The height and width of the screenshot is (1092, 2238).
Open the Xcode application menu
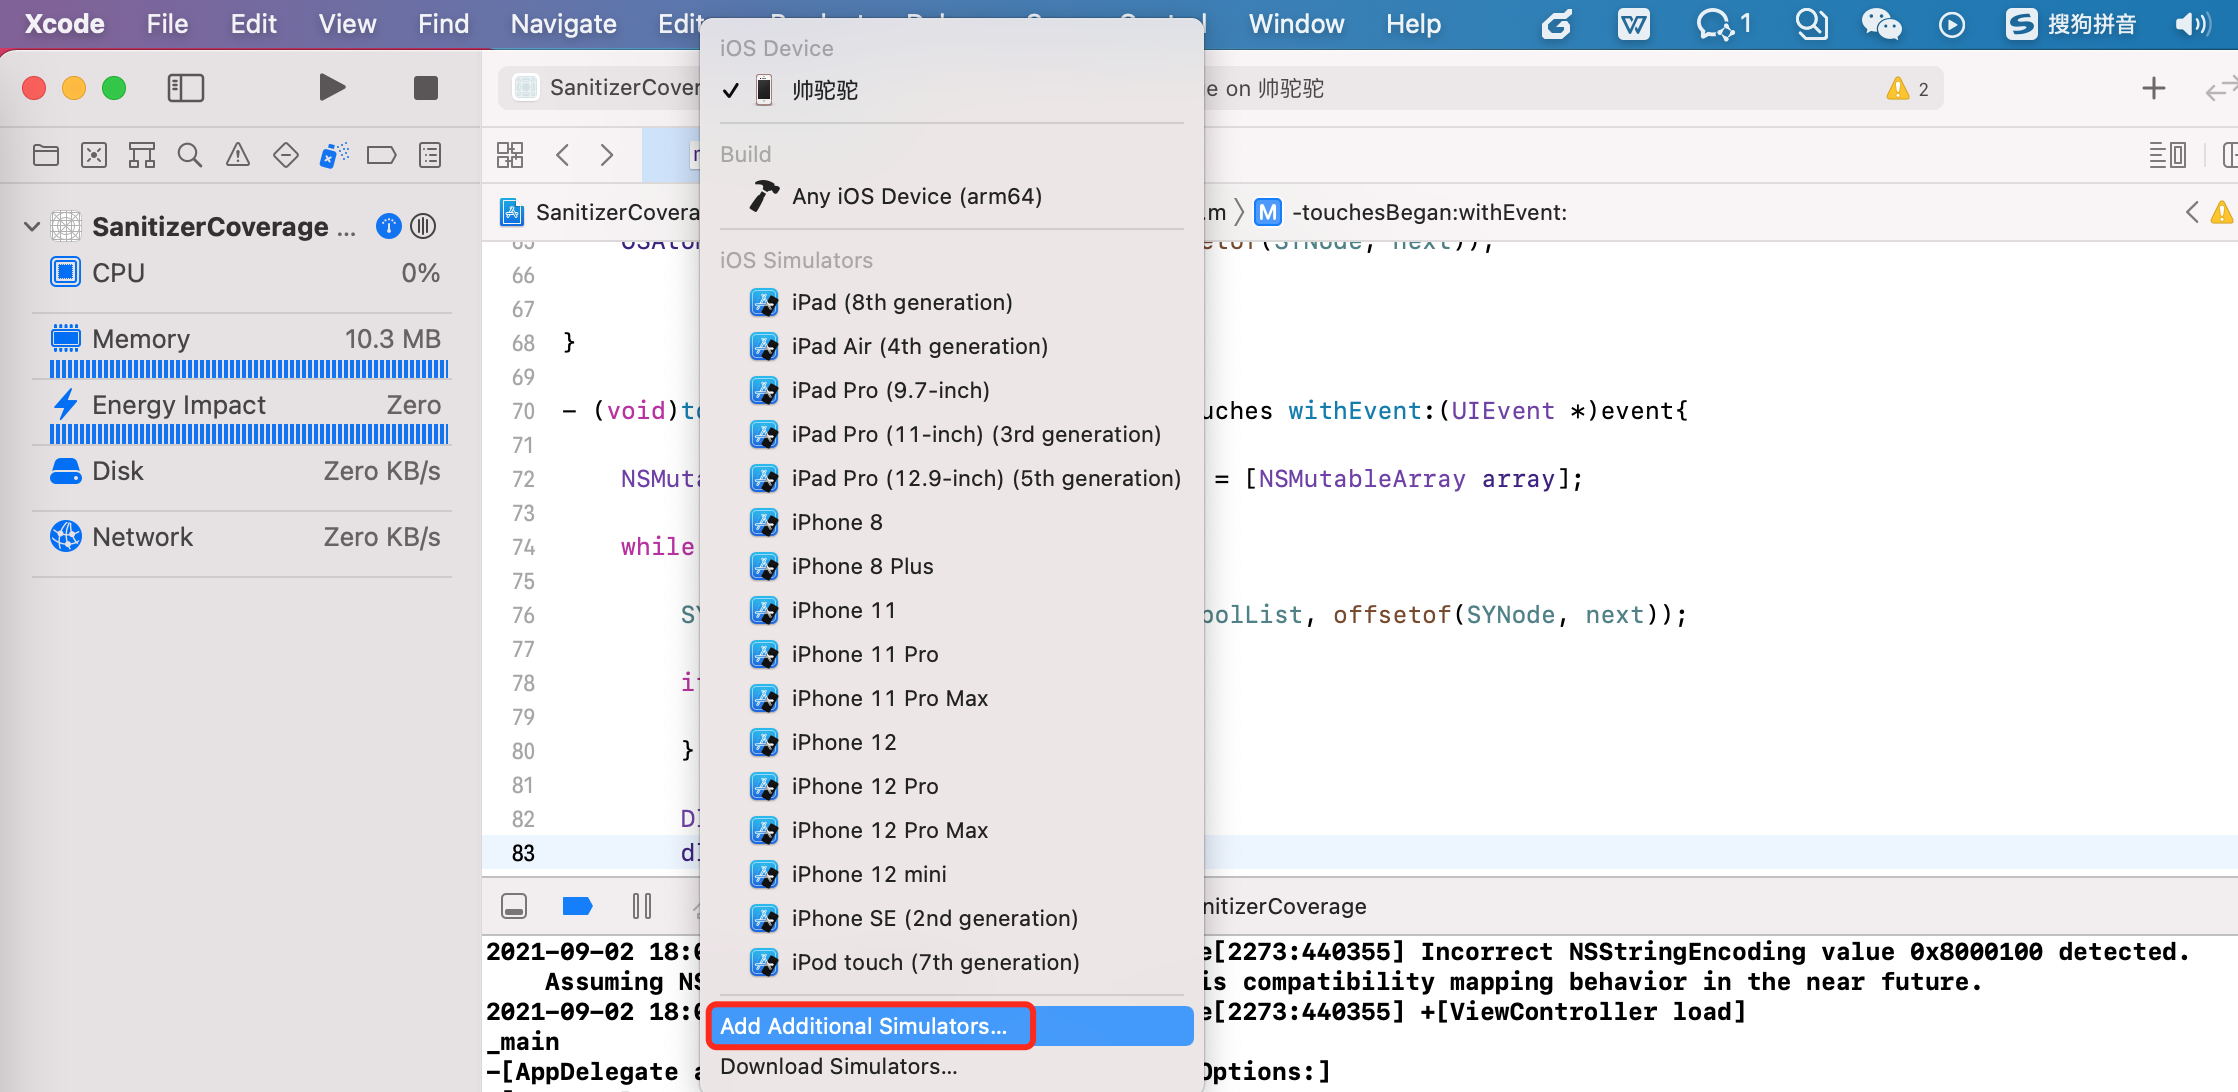pyautogui.click(x=64, y=24)
